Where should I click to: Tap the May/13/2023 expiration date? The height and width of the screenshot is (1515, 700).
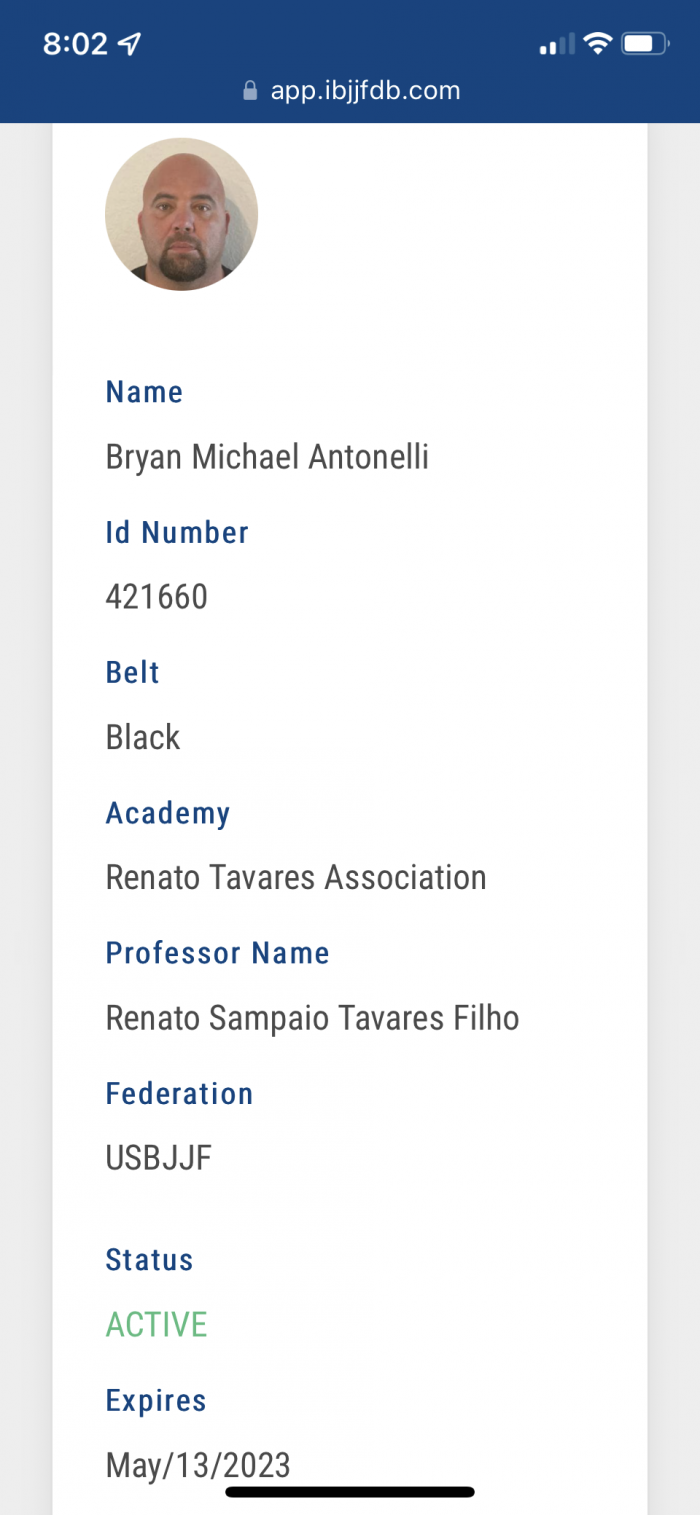point(198,1465)
